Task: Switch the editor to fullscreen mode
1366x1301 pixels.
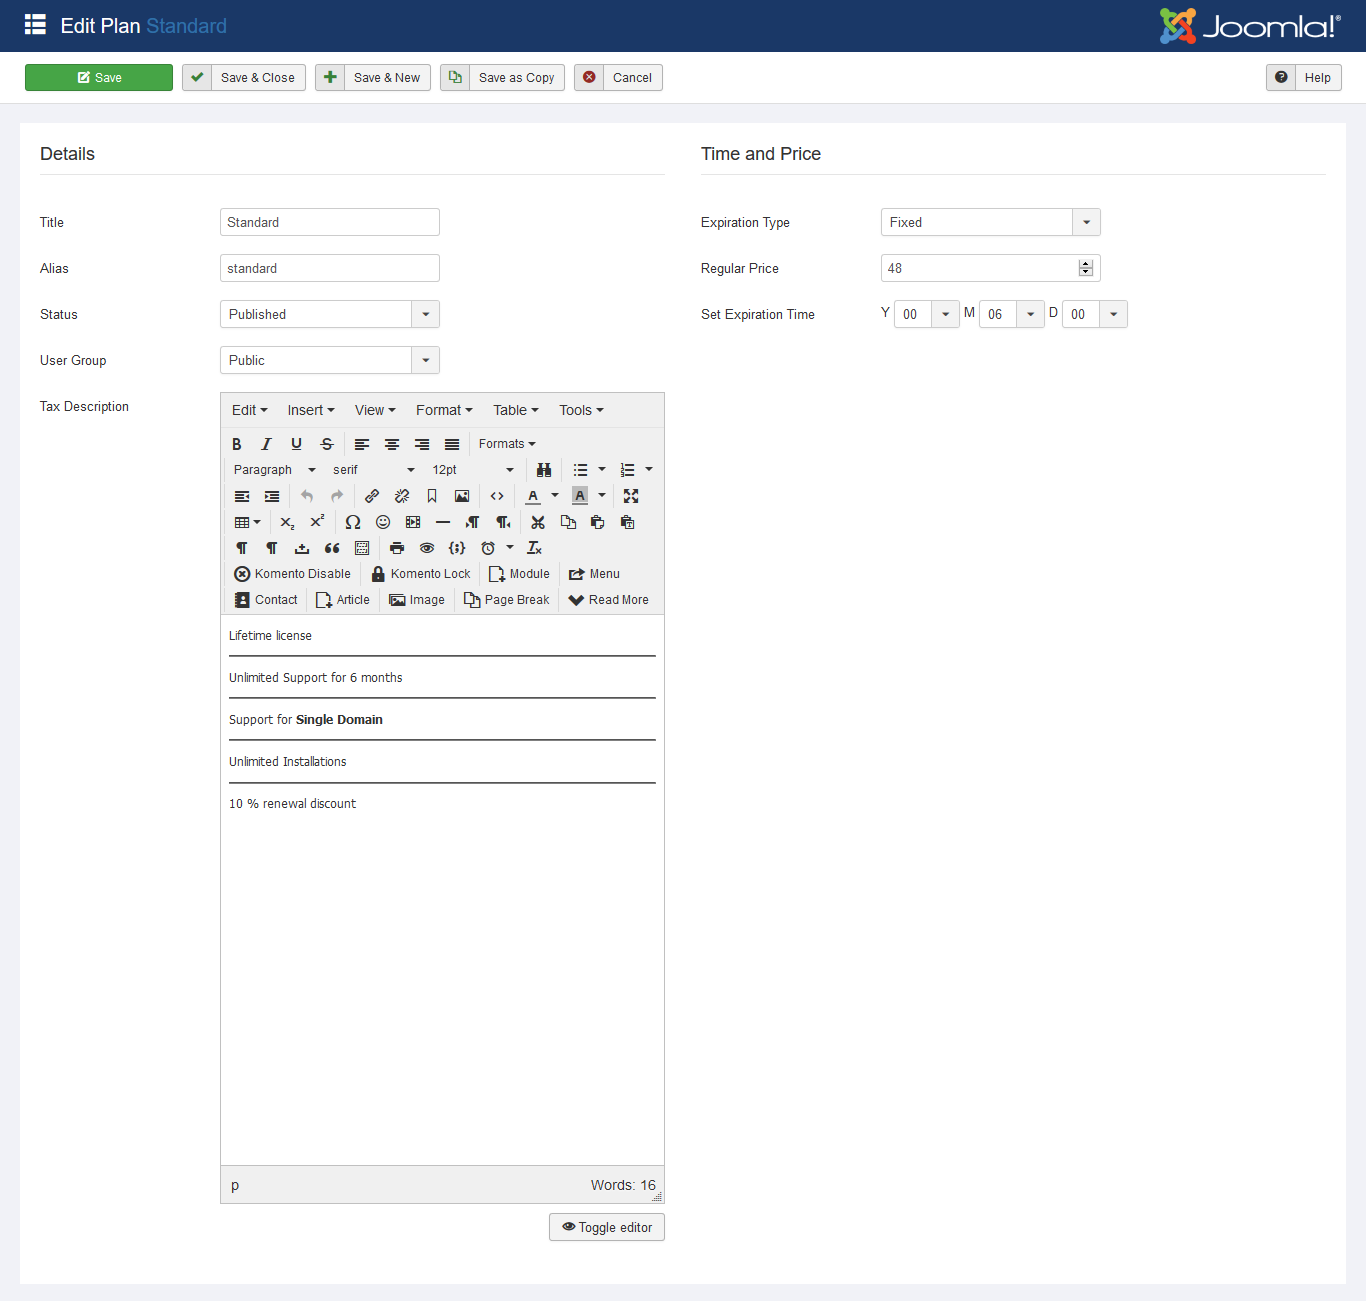Action: 631,496
